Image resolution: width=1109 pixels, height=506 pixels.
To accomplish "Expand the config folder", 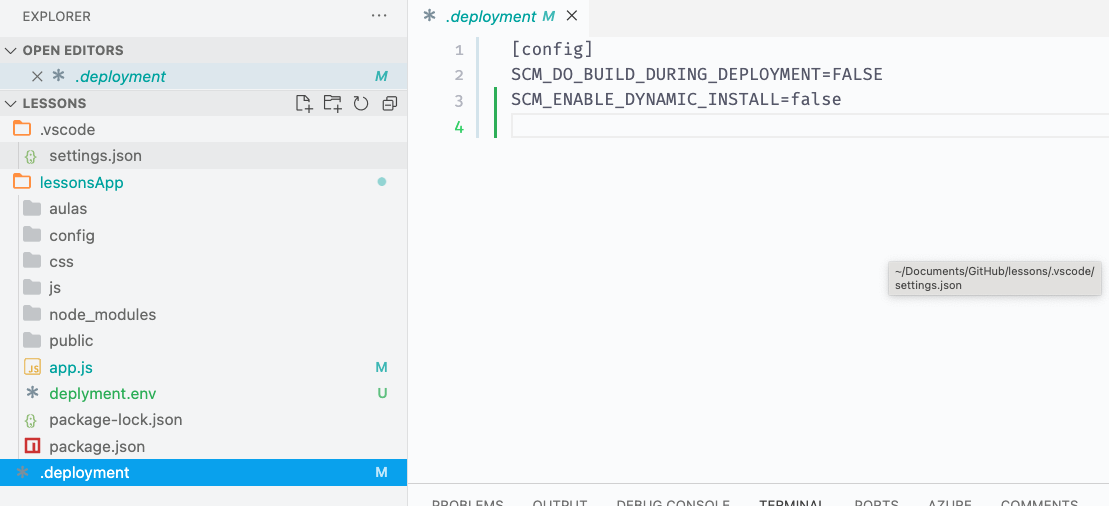I will [x=204, y=235].
